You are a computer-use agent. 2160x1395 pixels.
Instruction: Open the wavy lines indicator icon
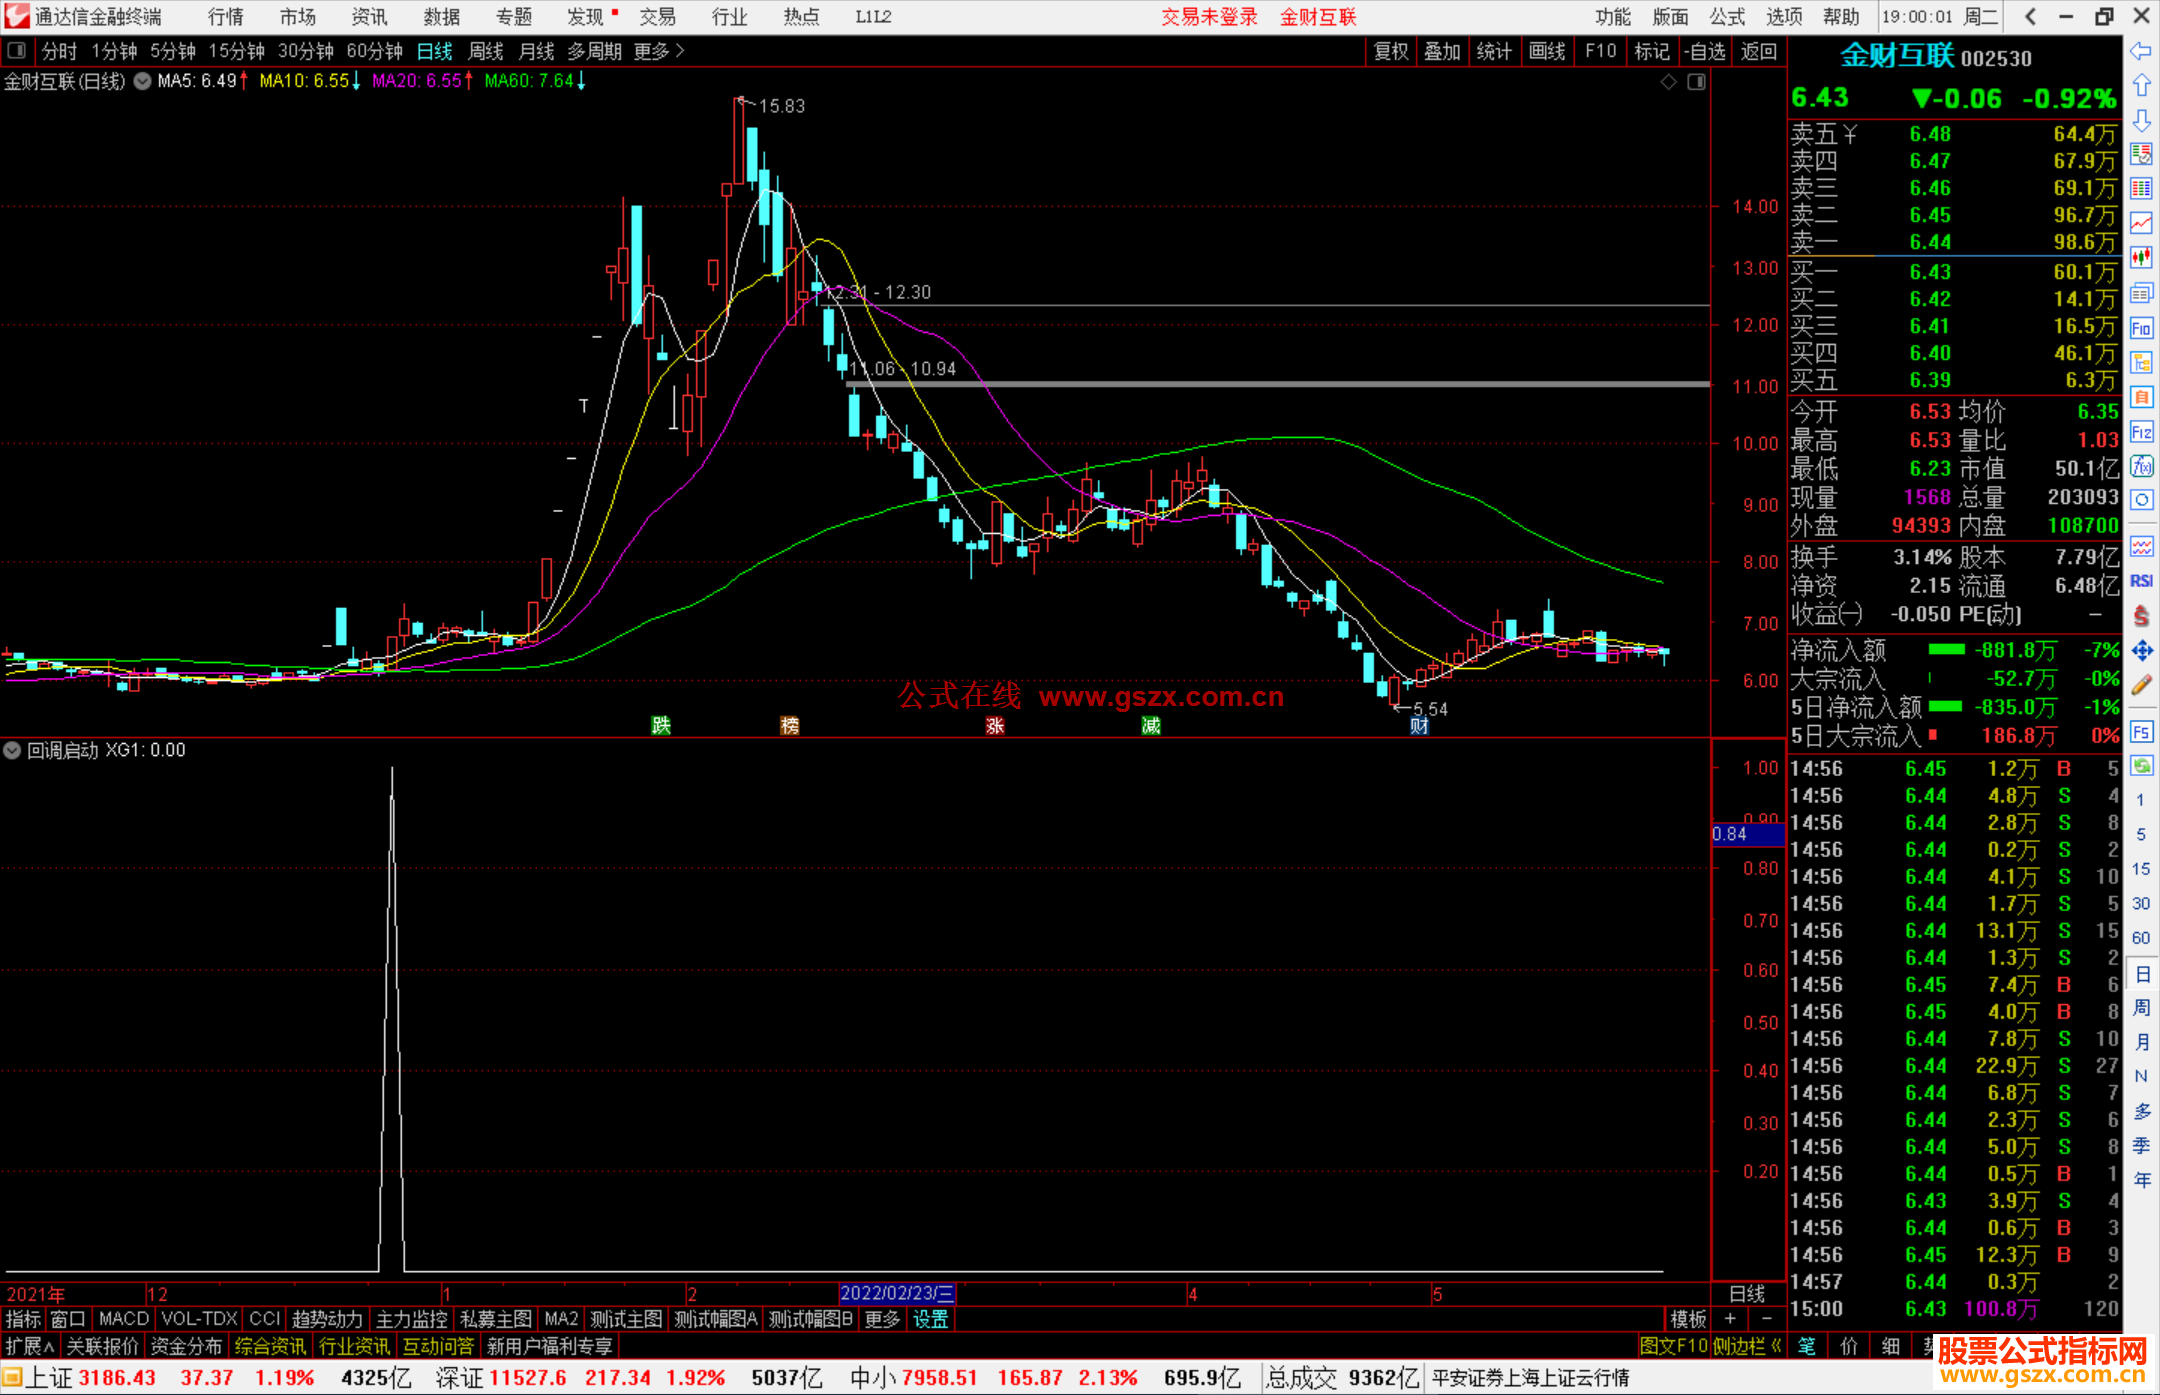pos(2141,546)
